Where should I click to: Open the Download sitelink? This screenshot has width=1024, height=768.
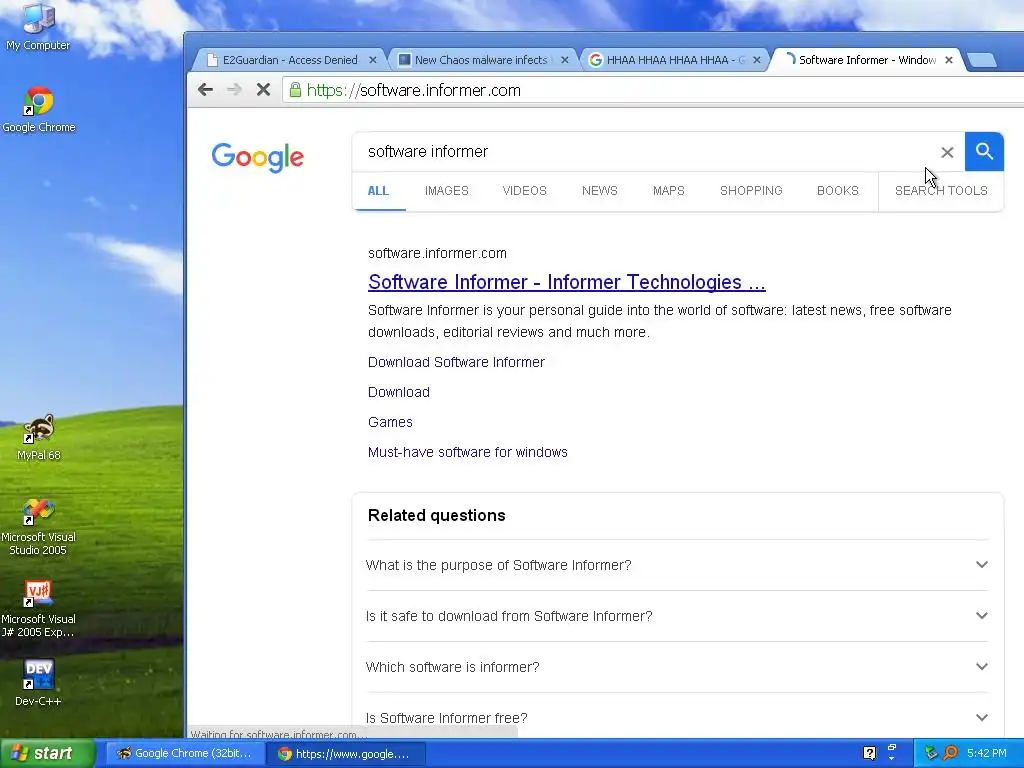click(398, 392)
